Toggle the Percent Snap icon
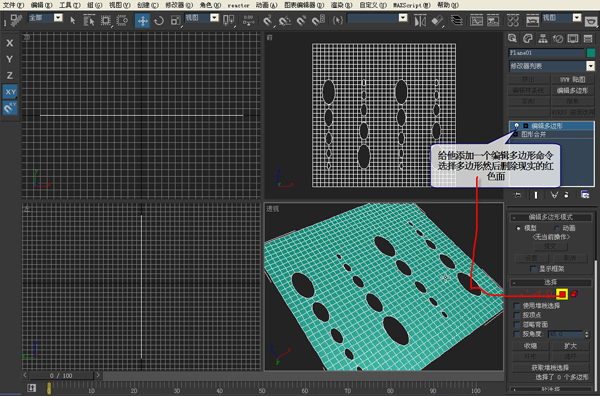This screenshot has height=396, width=600. point(302,20)
